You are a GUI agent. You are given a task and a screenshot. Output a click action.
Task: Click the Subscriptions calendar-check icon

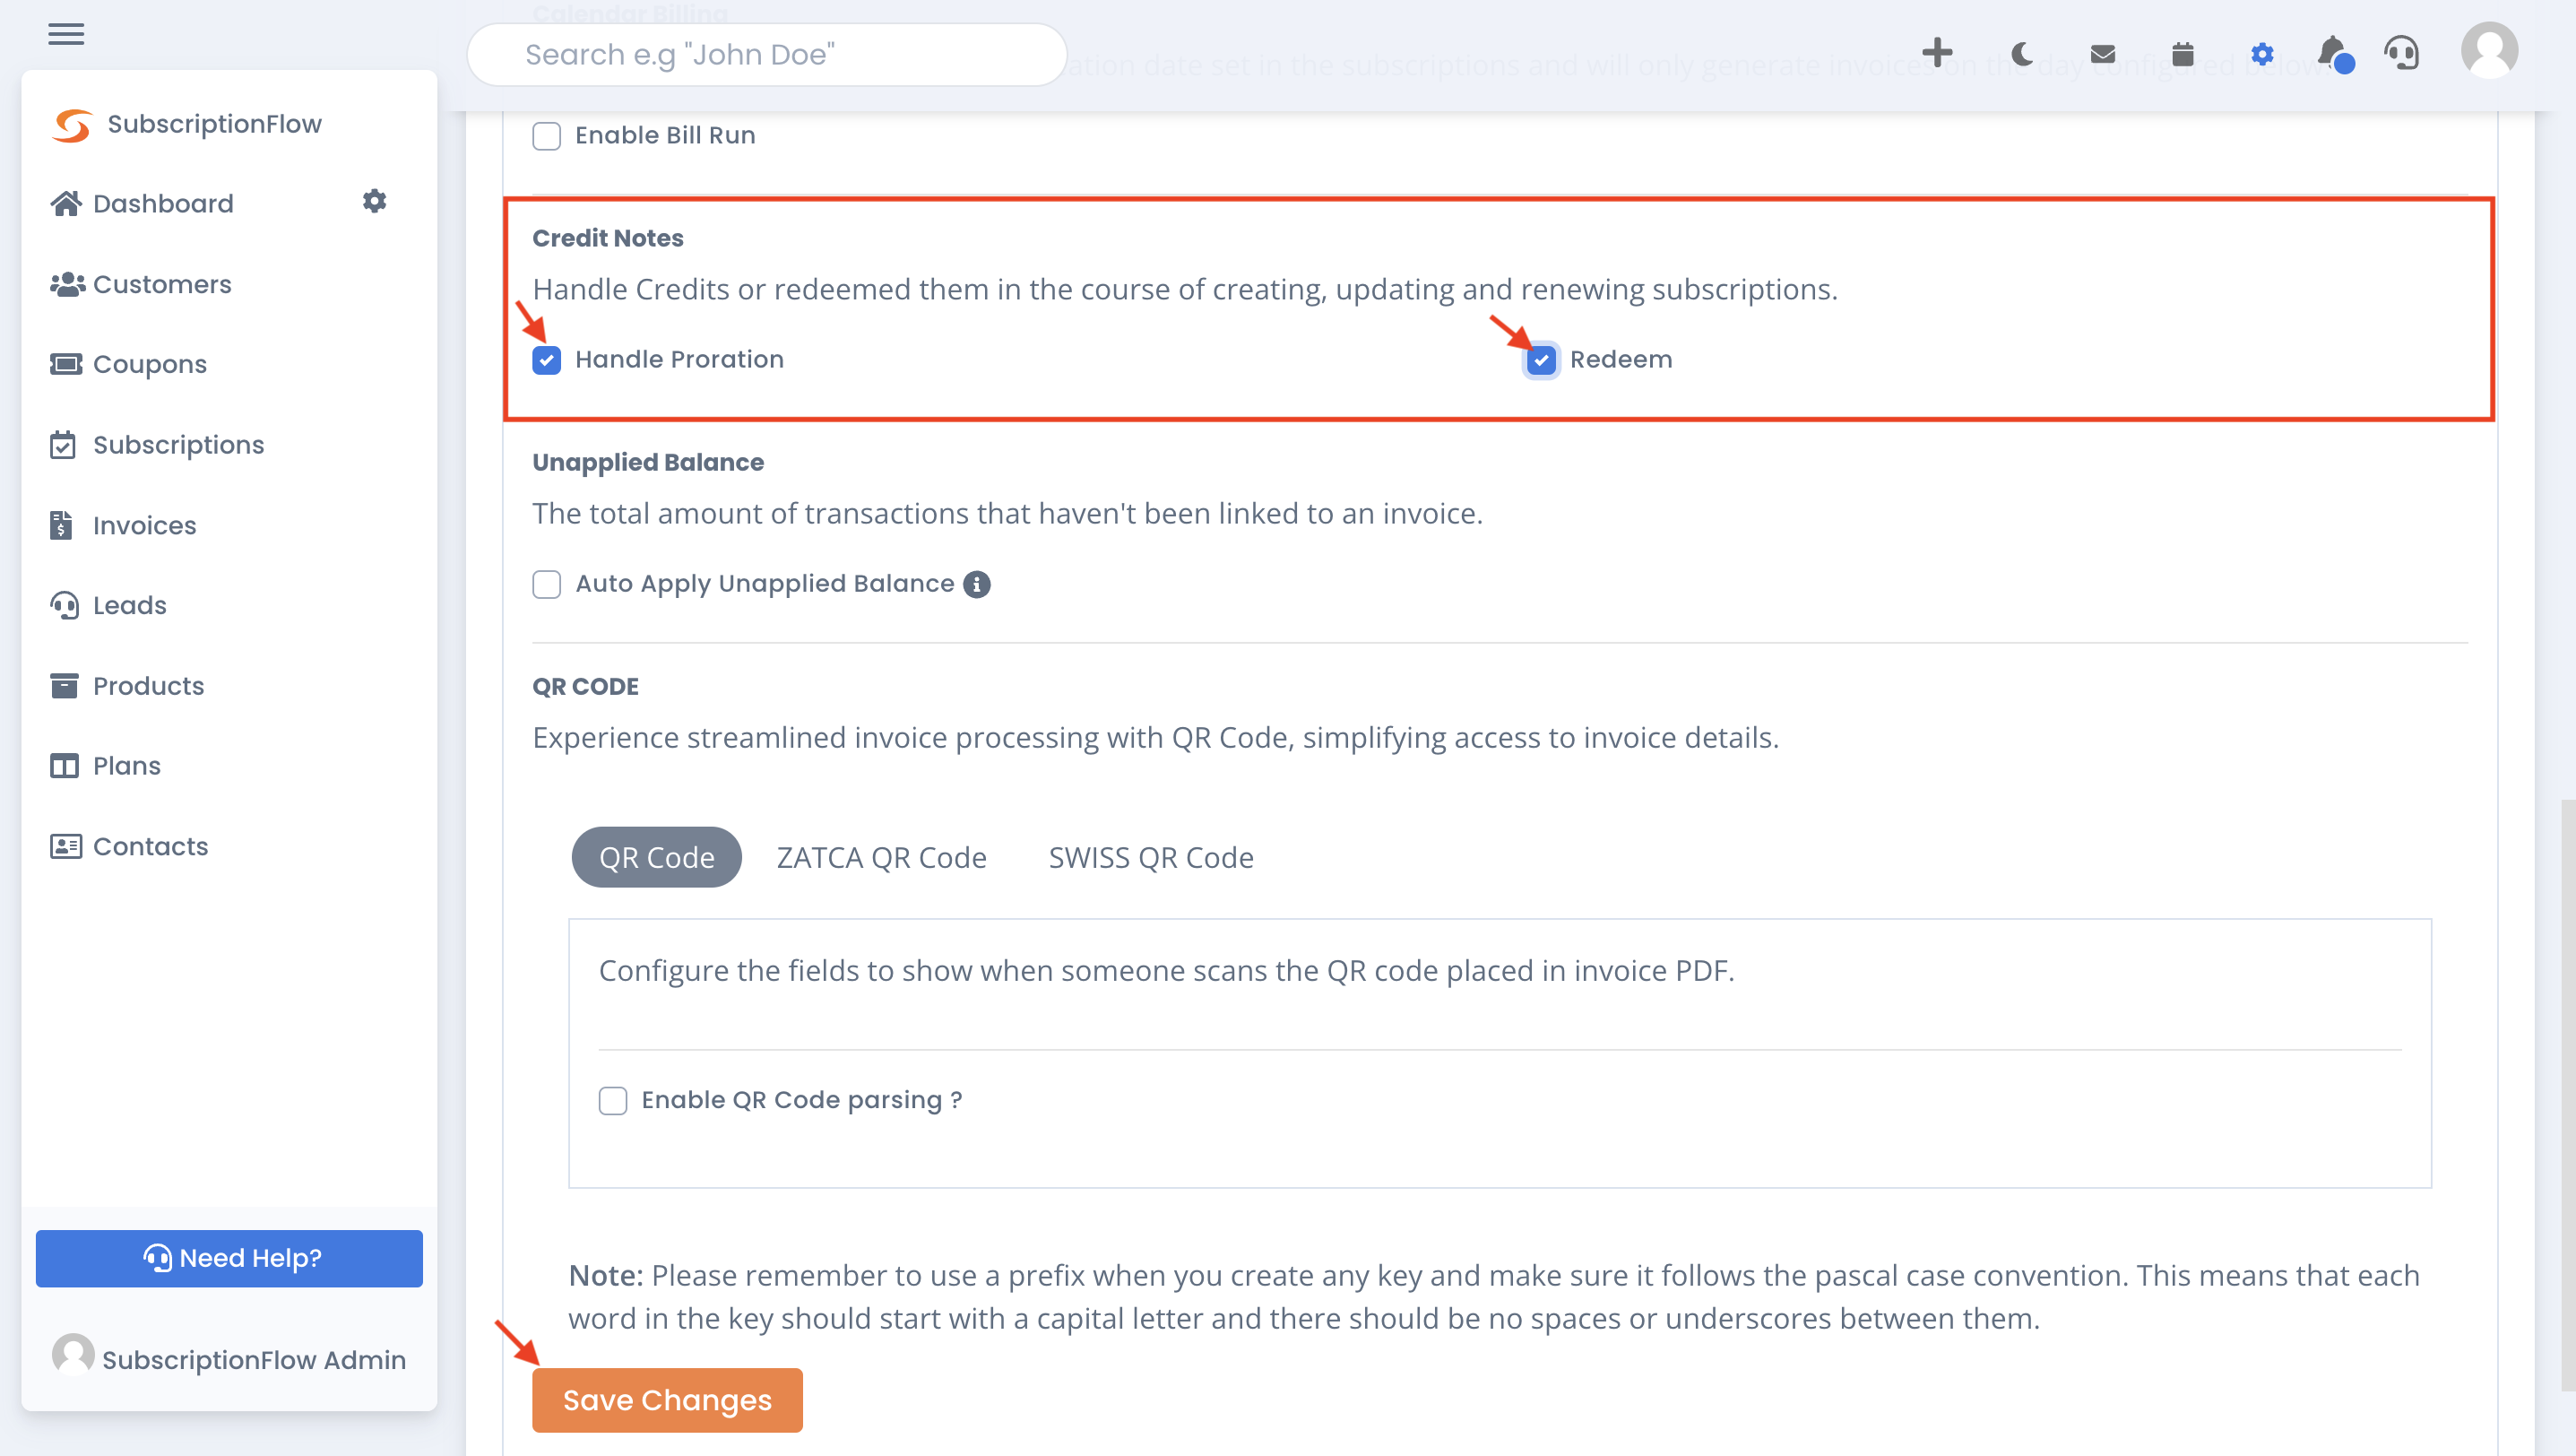tap(63, 444)
